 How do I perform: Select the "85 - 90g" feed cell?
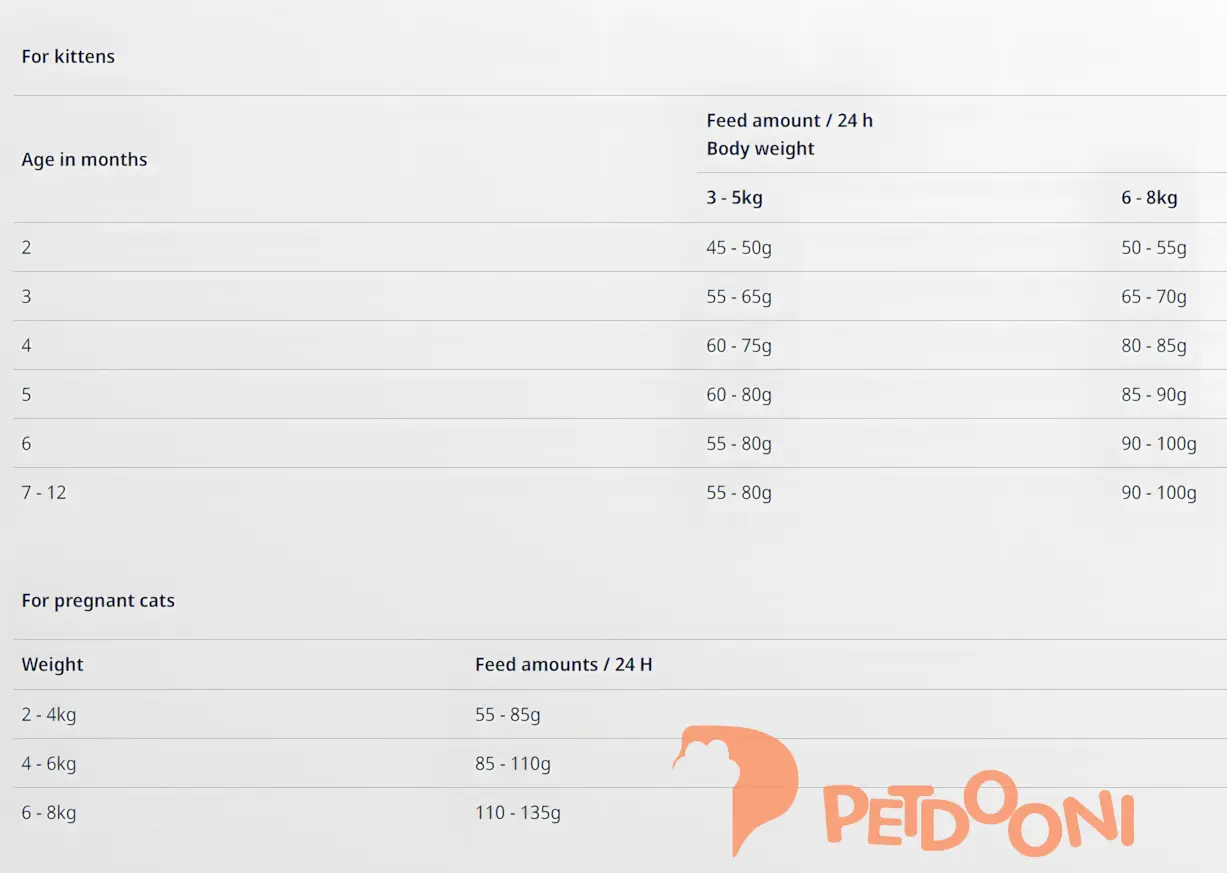tap(1153, 395)
